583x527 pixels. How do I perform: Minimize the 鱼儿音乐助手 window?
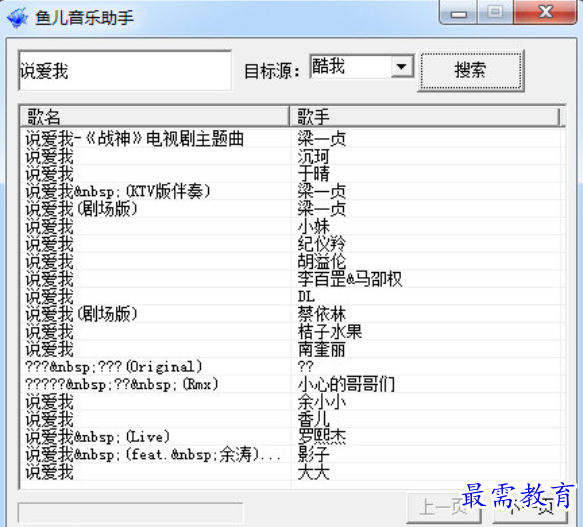click(459, 13)
